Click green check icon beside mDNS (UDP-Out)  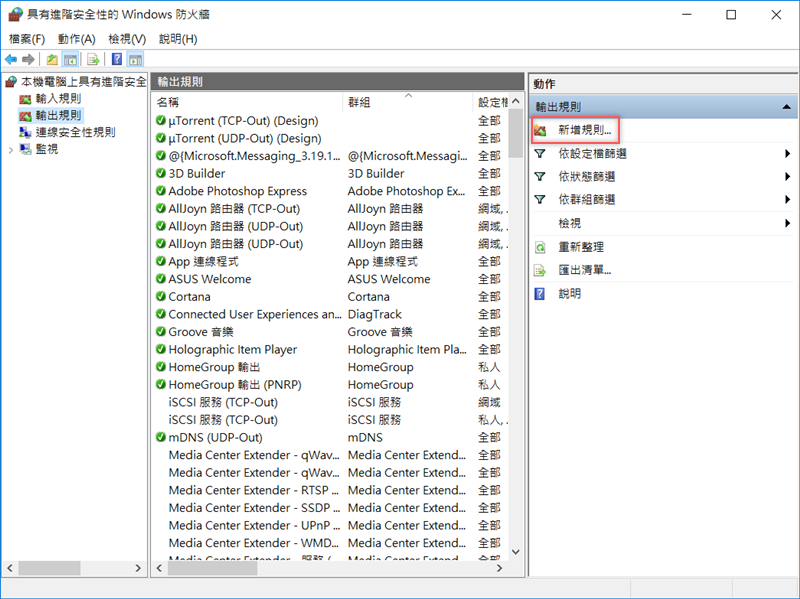161,437
